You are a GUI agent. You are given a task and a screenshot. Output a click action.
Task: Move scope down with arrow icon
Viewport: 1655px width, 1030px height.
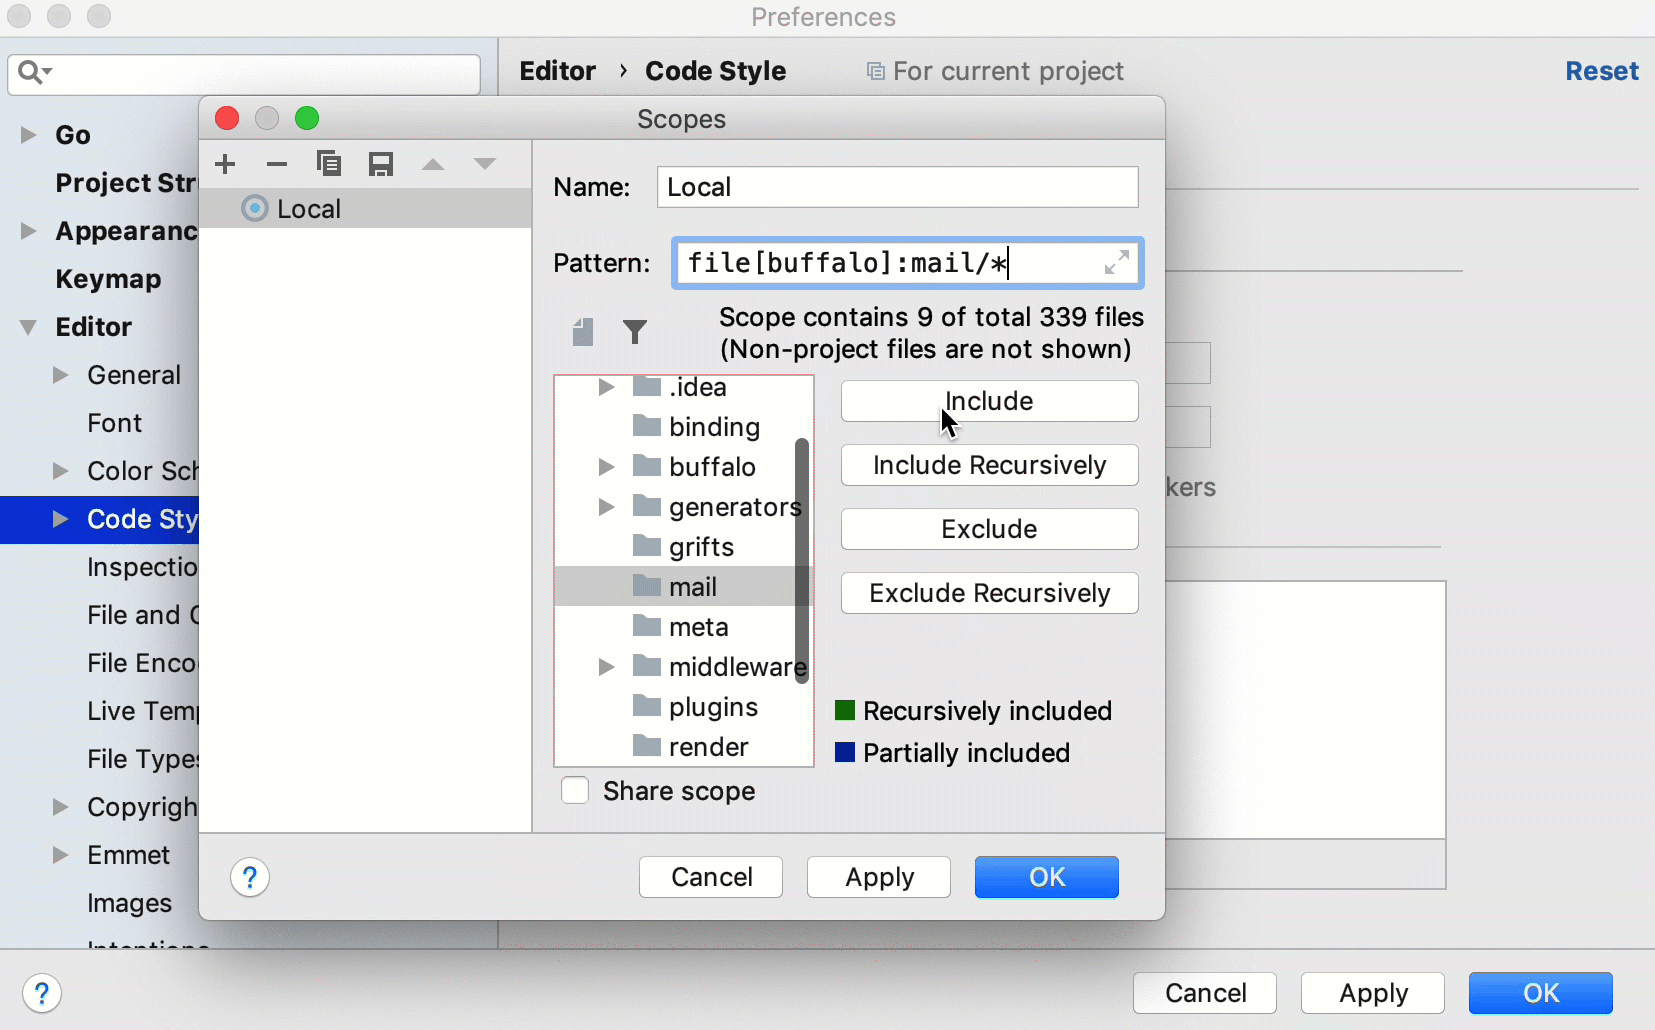point(485,164)
